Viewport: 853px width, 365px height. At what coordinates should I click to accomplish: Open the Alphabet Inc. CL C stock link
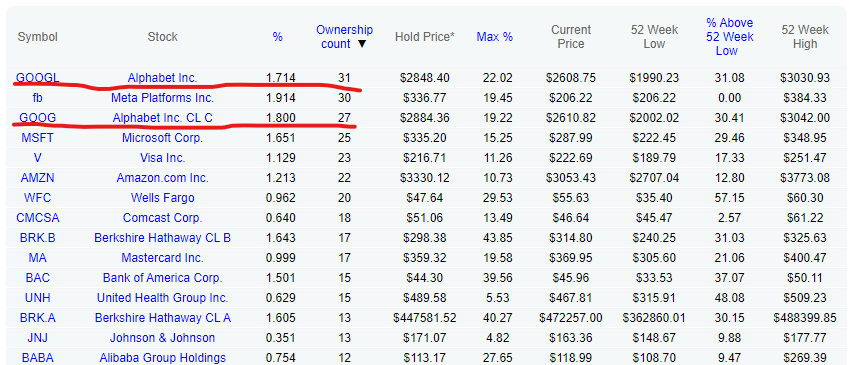click(163, 118)
